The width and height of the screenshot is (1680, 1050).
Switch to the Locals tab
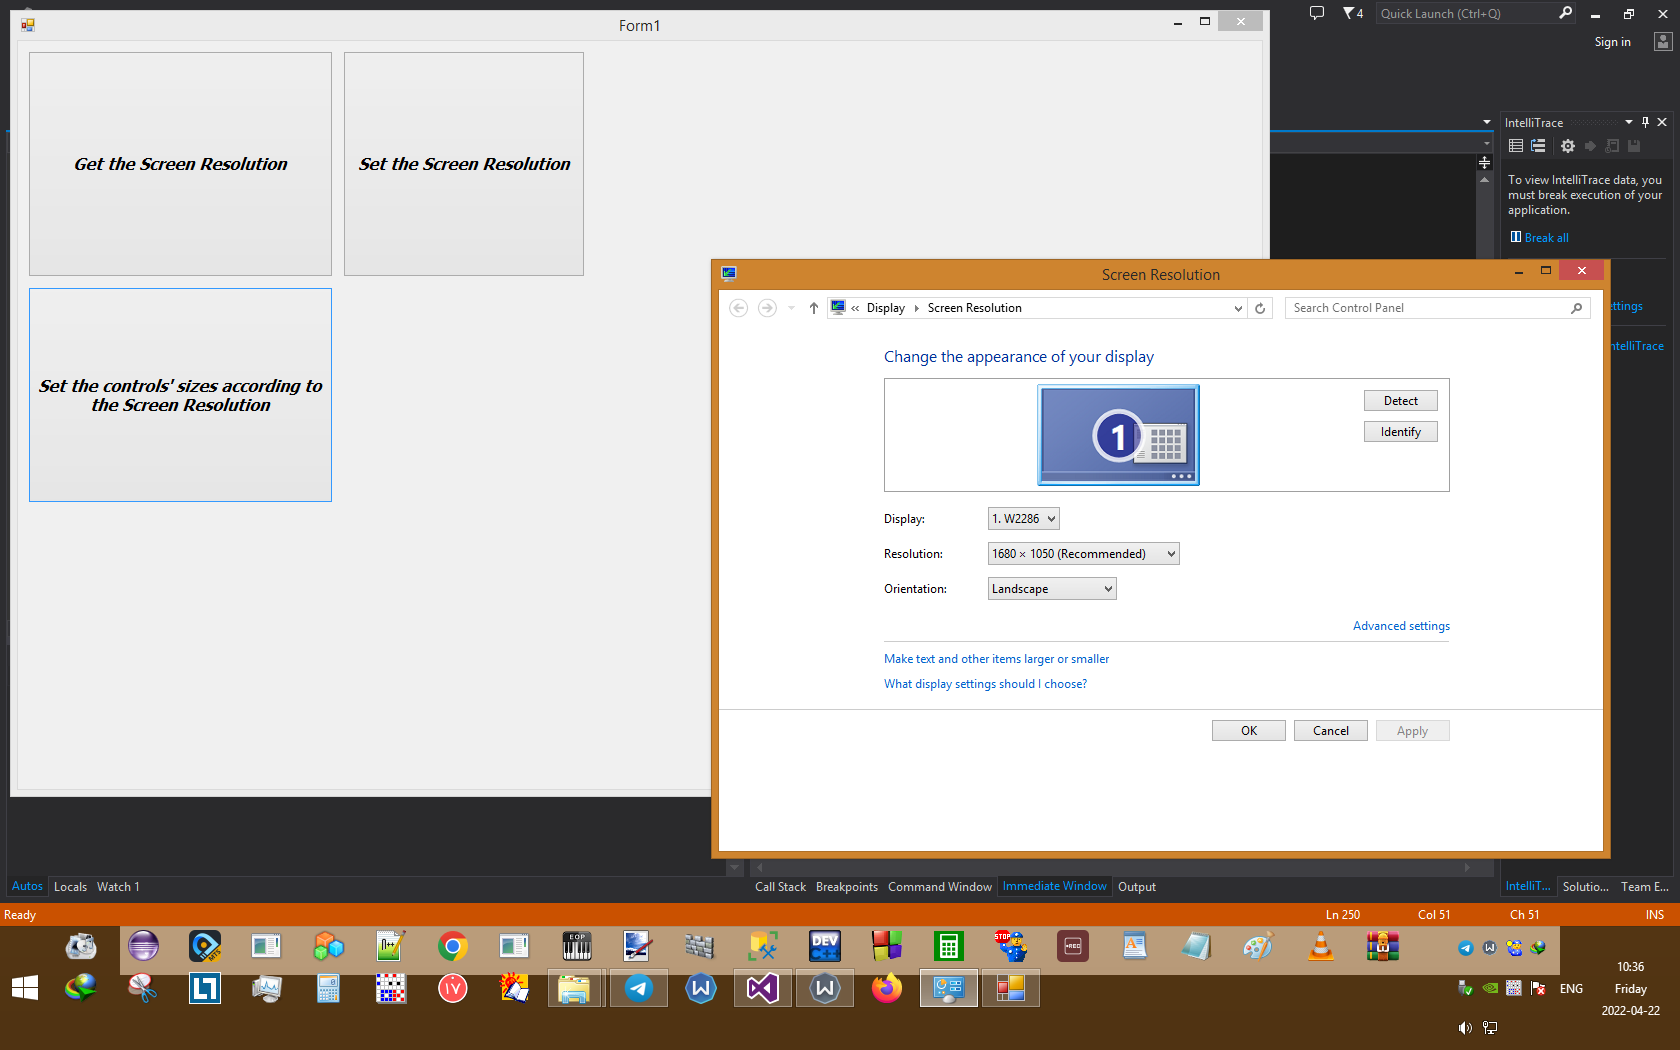tap(70, 887)
